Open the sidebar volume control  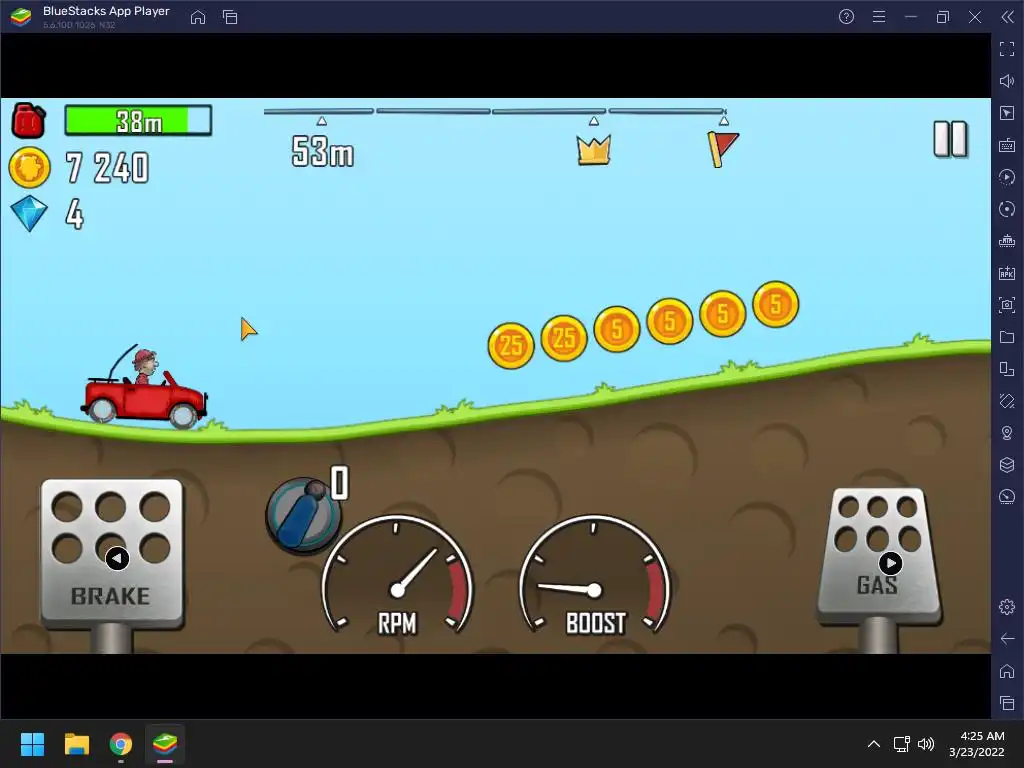(1007, 81)
